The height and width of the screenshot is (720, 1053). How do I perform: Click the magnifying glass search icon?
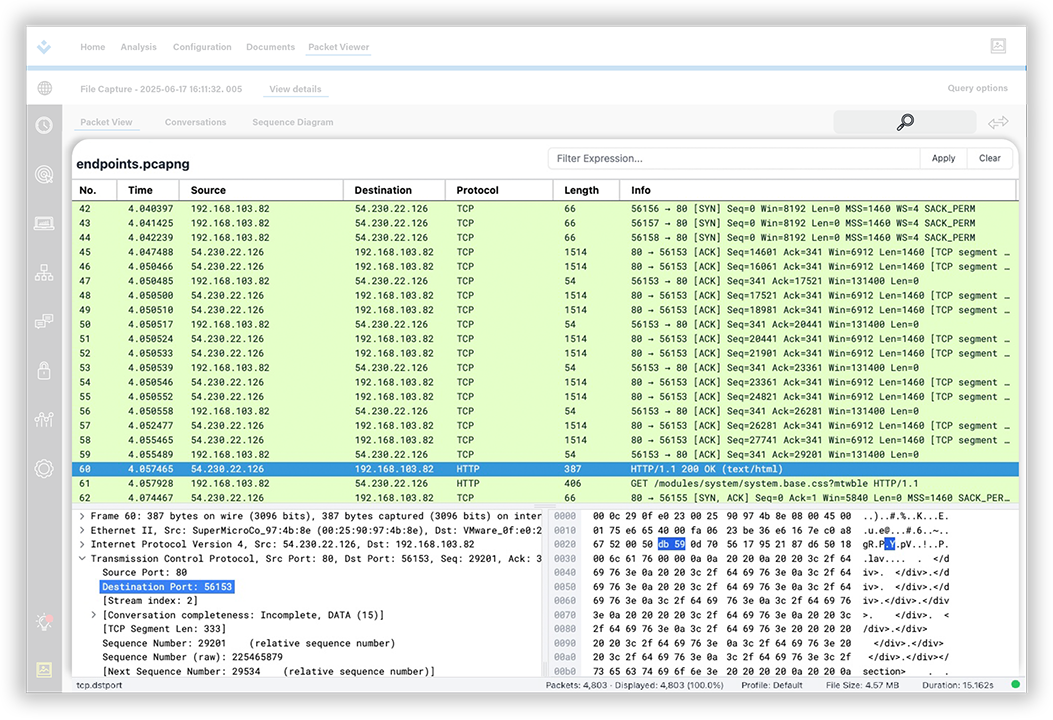pos(905,122)
